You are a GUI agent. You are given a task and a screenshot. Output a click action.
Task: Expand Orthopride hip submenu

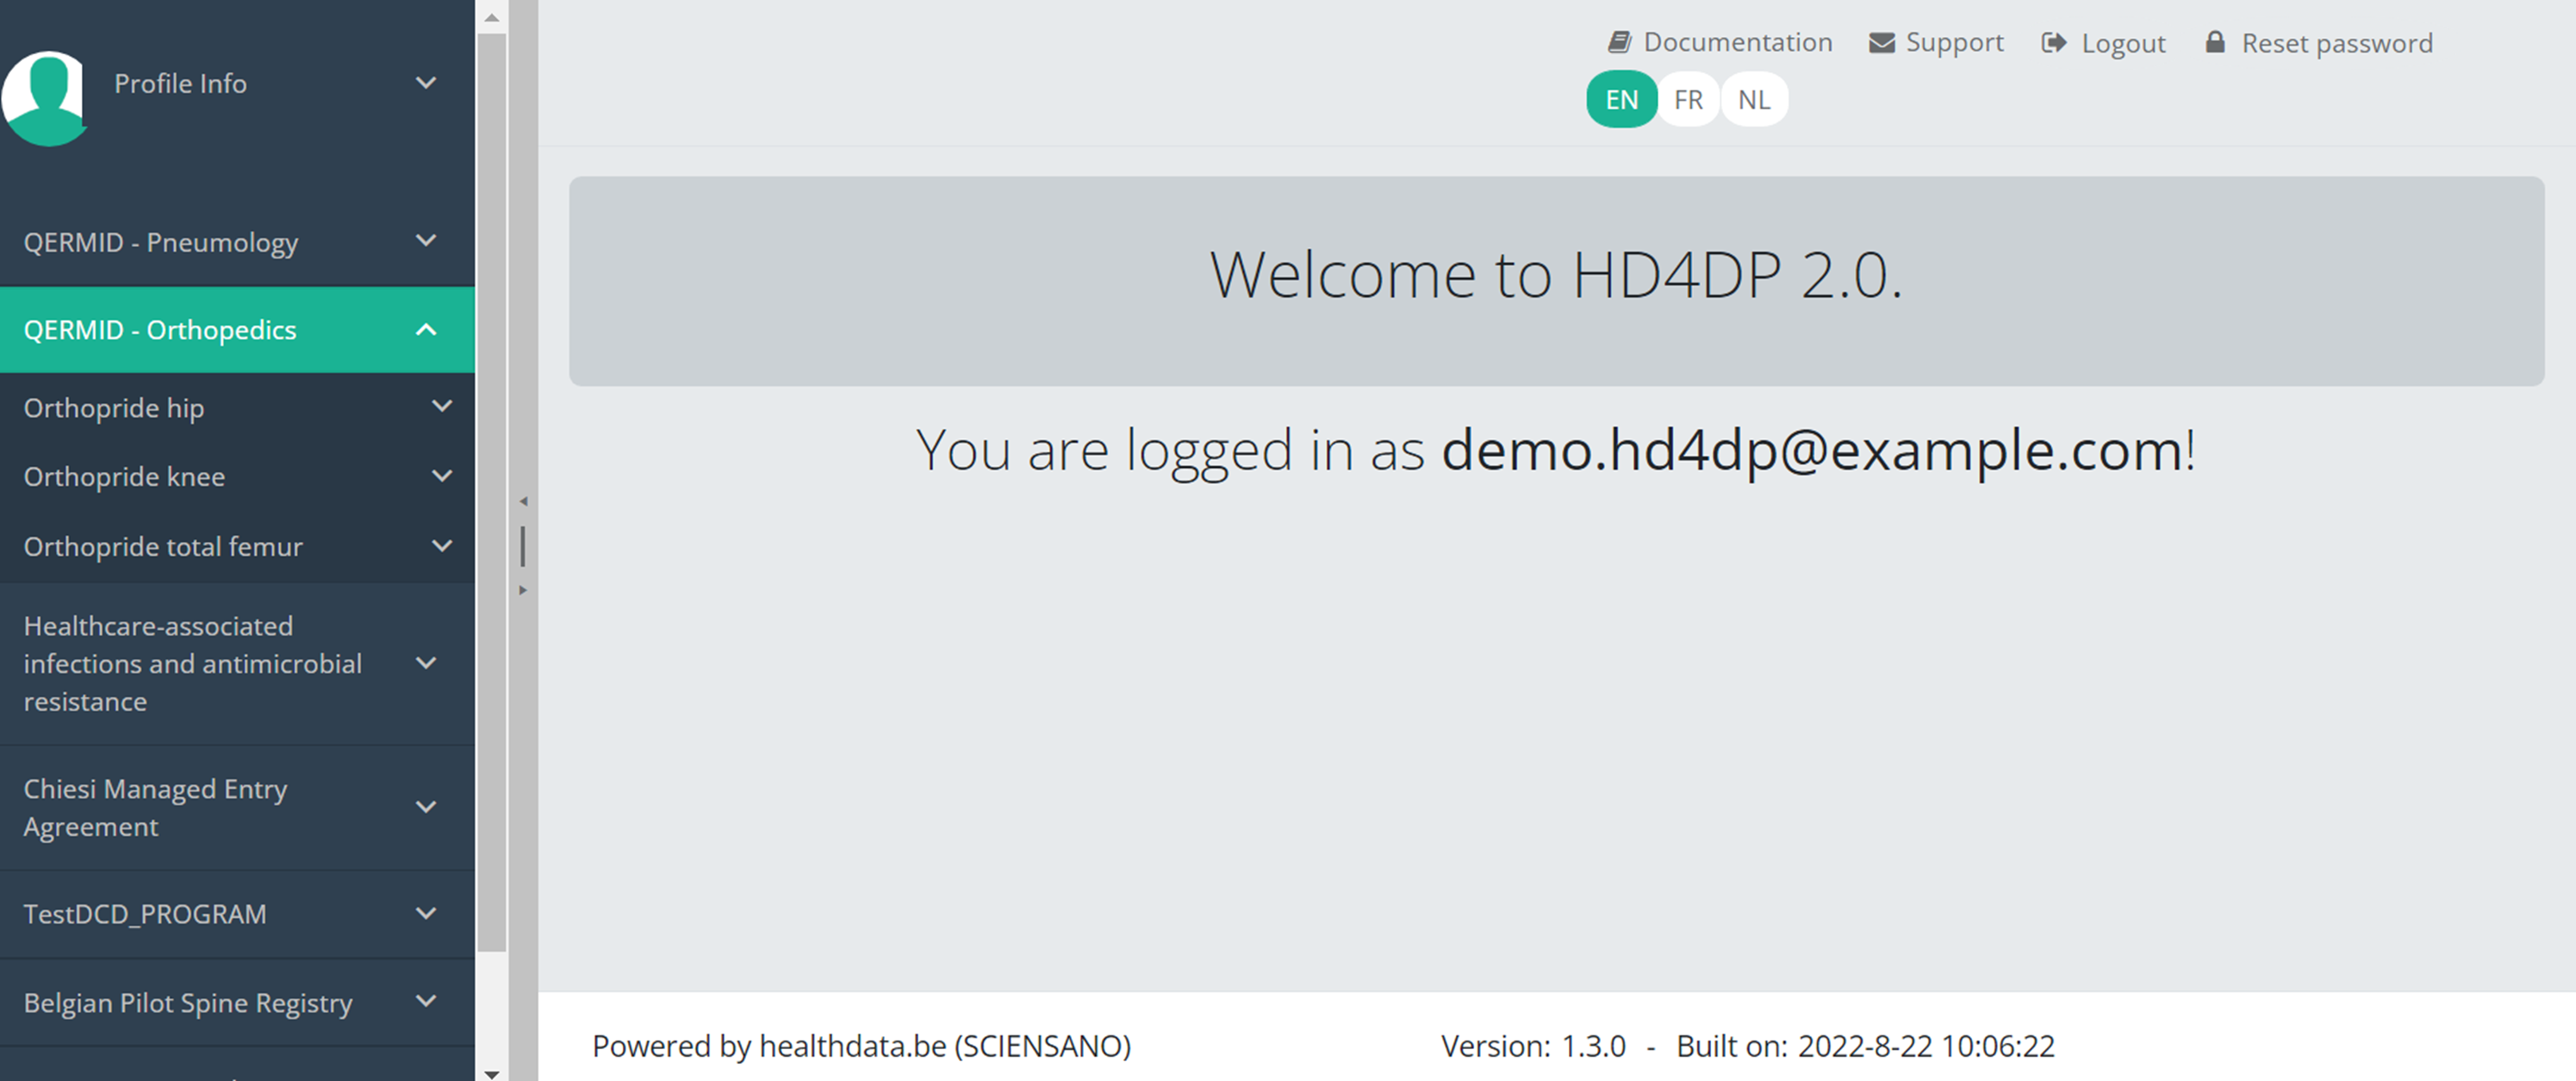point(441,407)
